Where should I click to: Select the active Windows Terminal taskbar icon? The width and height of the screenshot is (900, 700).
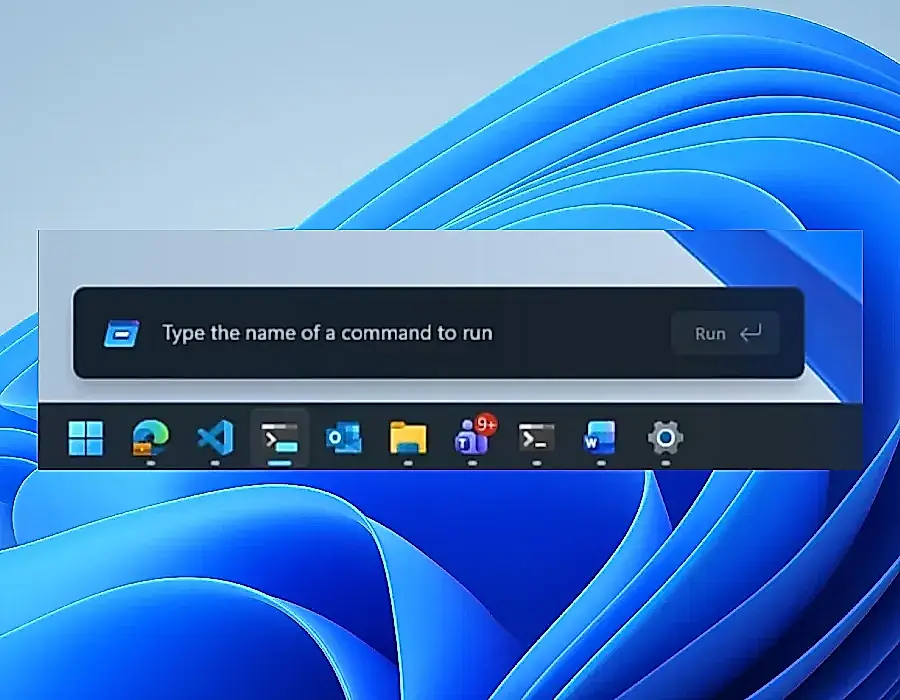[x=280, y=438]
